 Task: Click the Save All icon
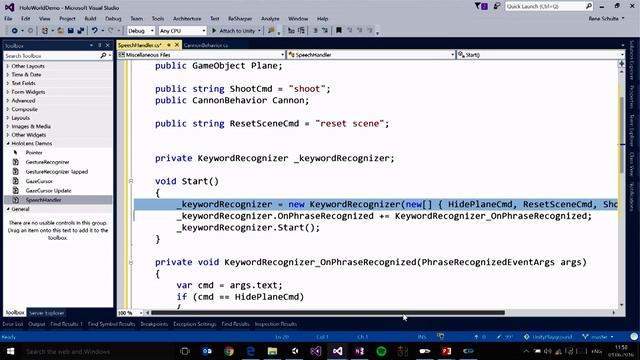point(80,31)
